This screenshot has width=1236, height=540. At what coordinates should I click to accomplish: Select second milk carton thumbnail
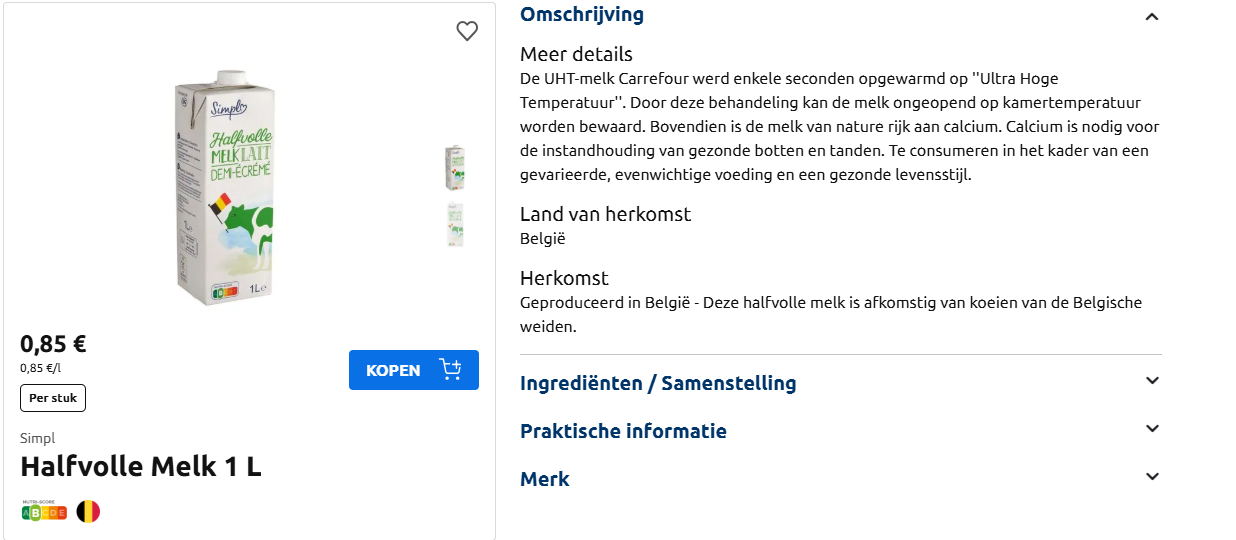point(455,225)
